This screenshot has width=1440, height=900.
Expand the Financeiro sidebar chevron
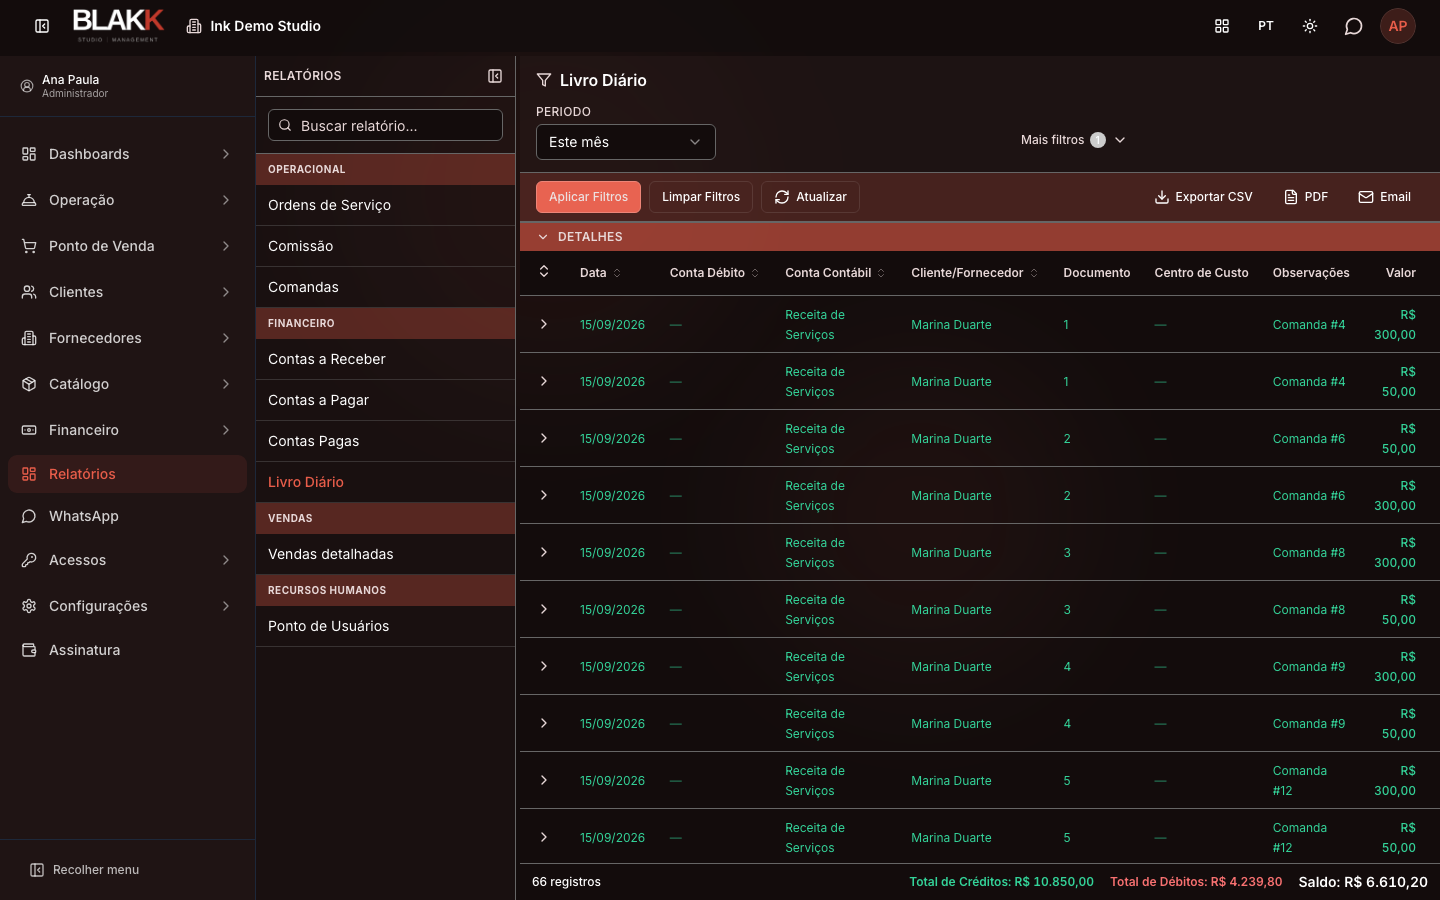pyautogui.click(x=226, y=430)
